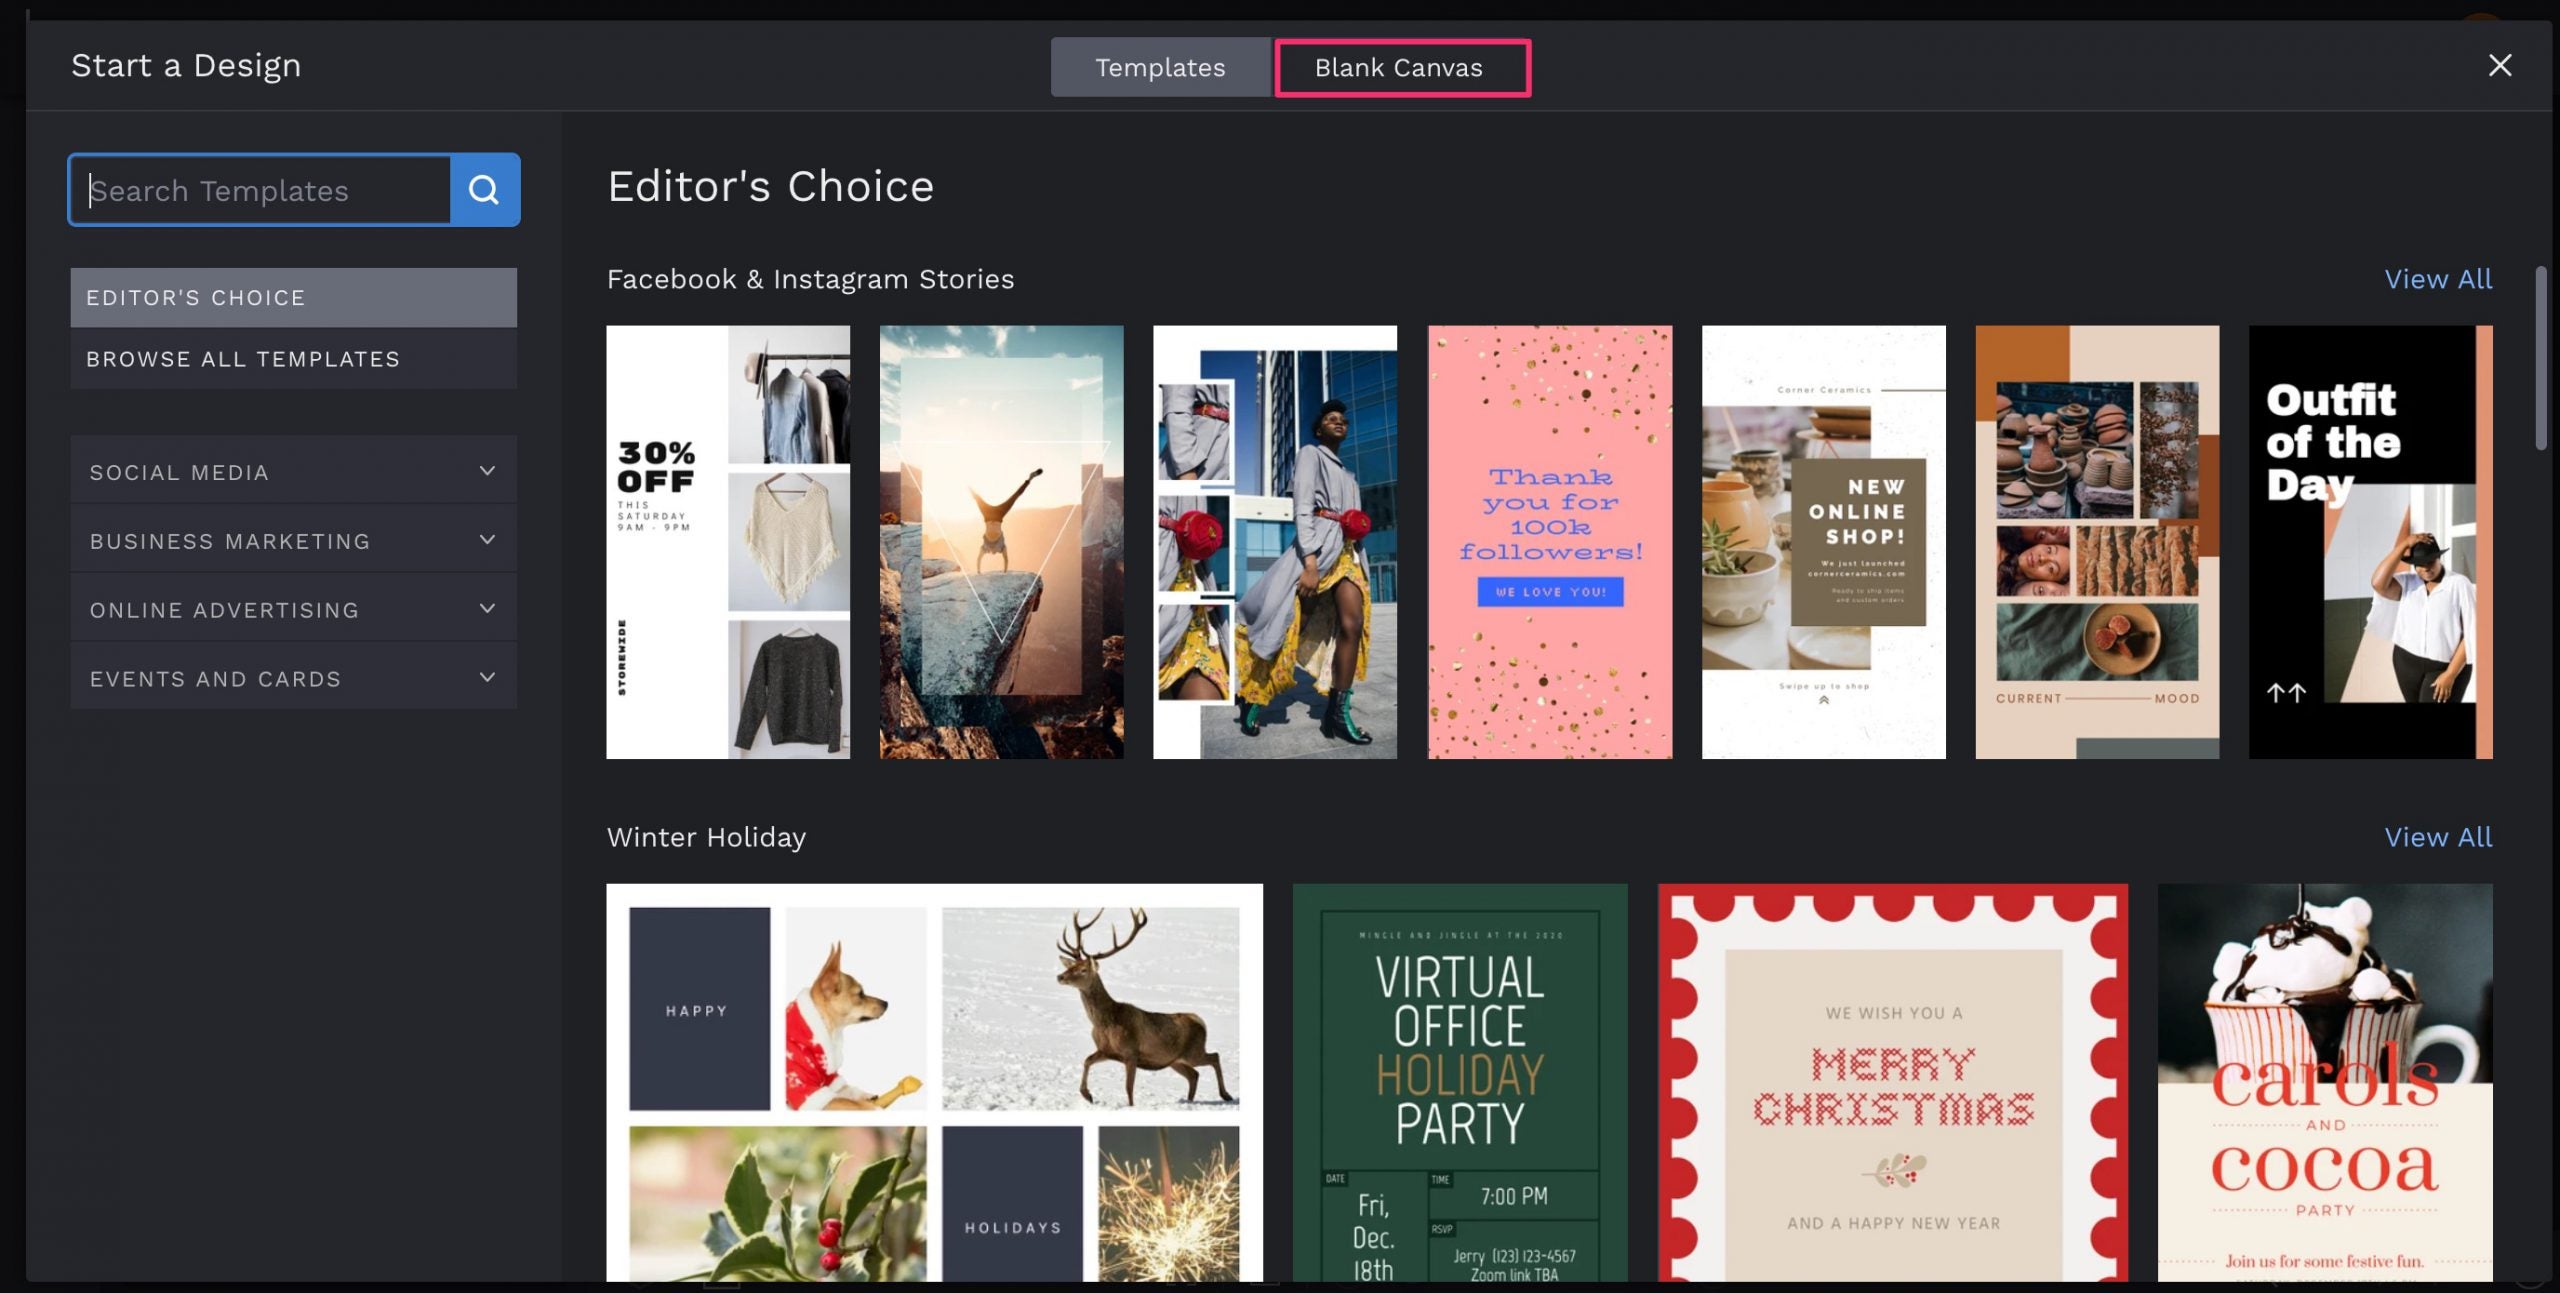Image resolution: width=2560 pixels, height=1293 pixels.
Task: Click the search magnifier icon
Action: pyautogui.click(x=485, y=189)
